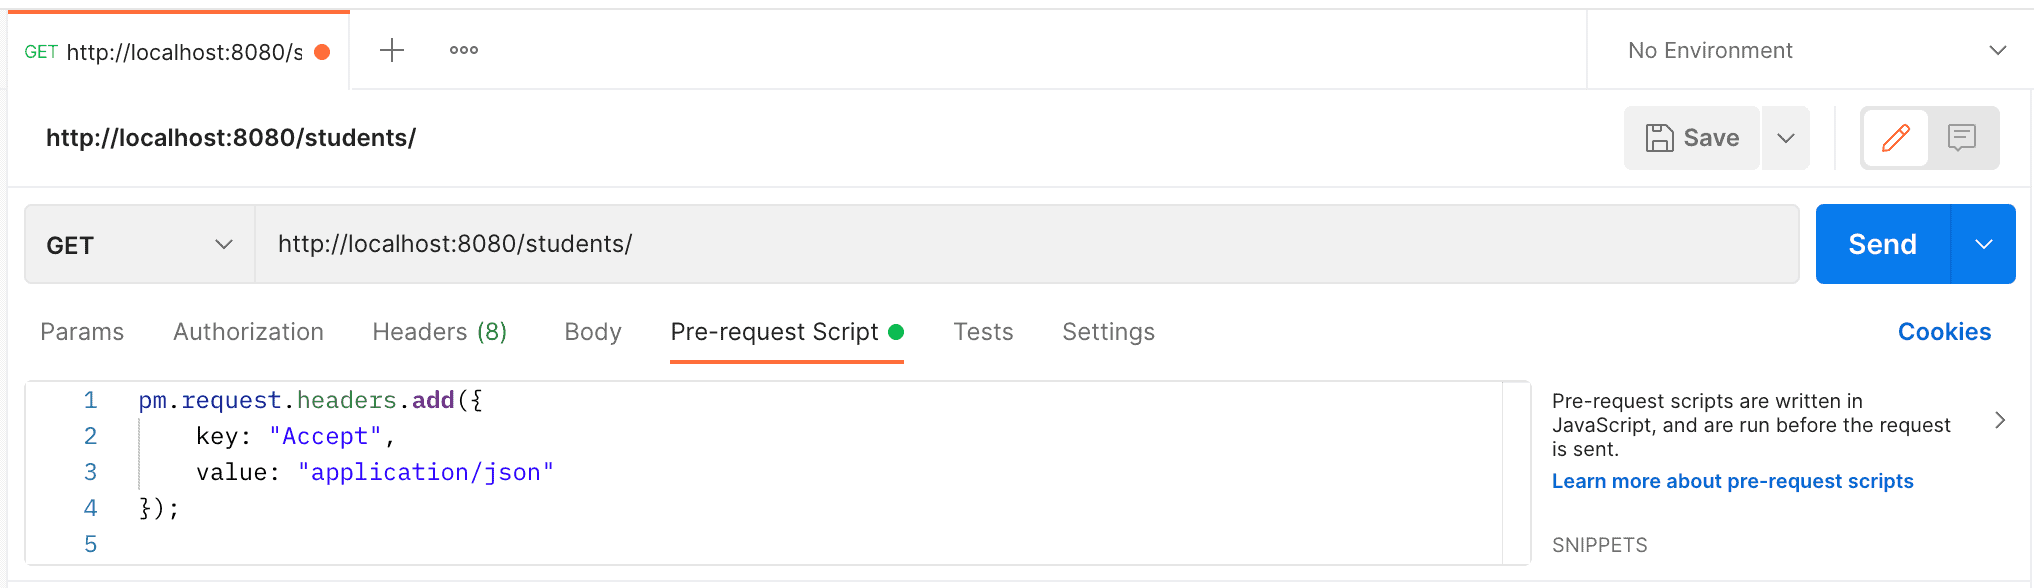Click the Learn more about pre-request scripts link
The height and width of the screenshot is (588, 2034).
coord(1732,480)
